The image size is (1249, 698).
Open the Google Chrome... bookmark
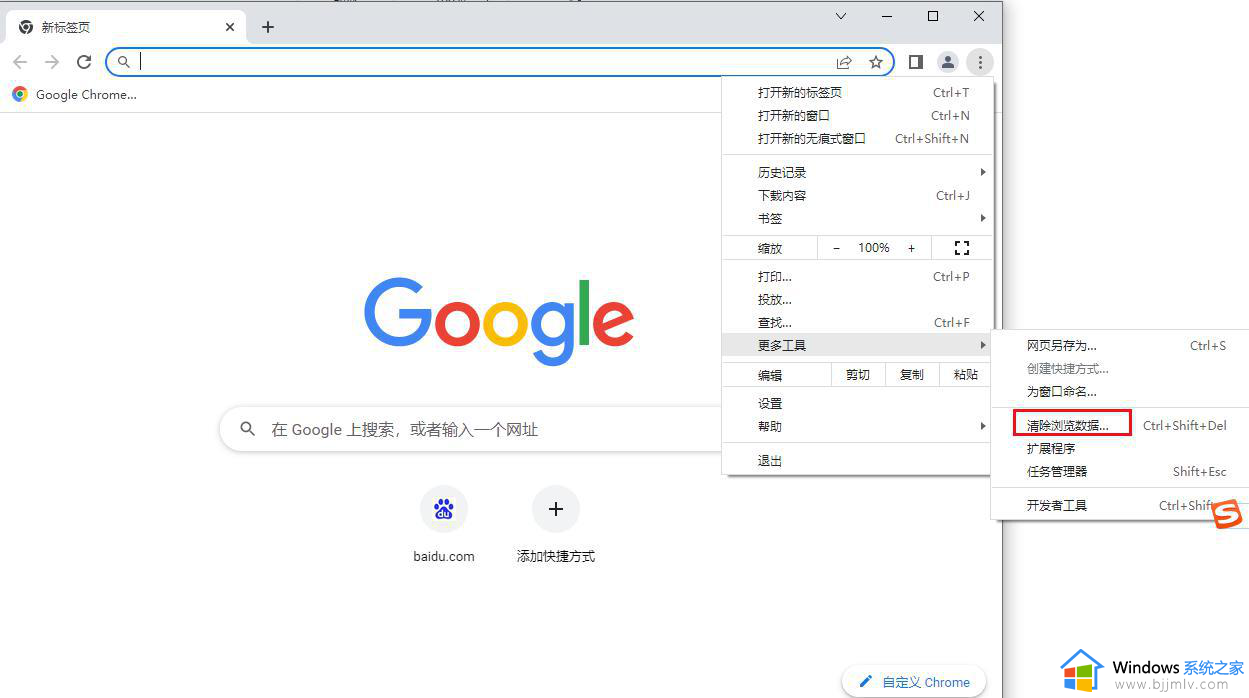tap(74, 94)
